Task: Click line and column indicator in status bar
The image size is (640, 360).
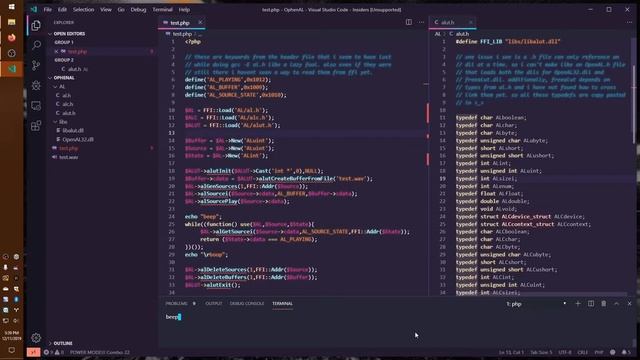Action: point(511,352)
